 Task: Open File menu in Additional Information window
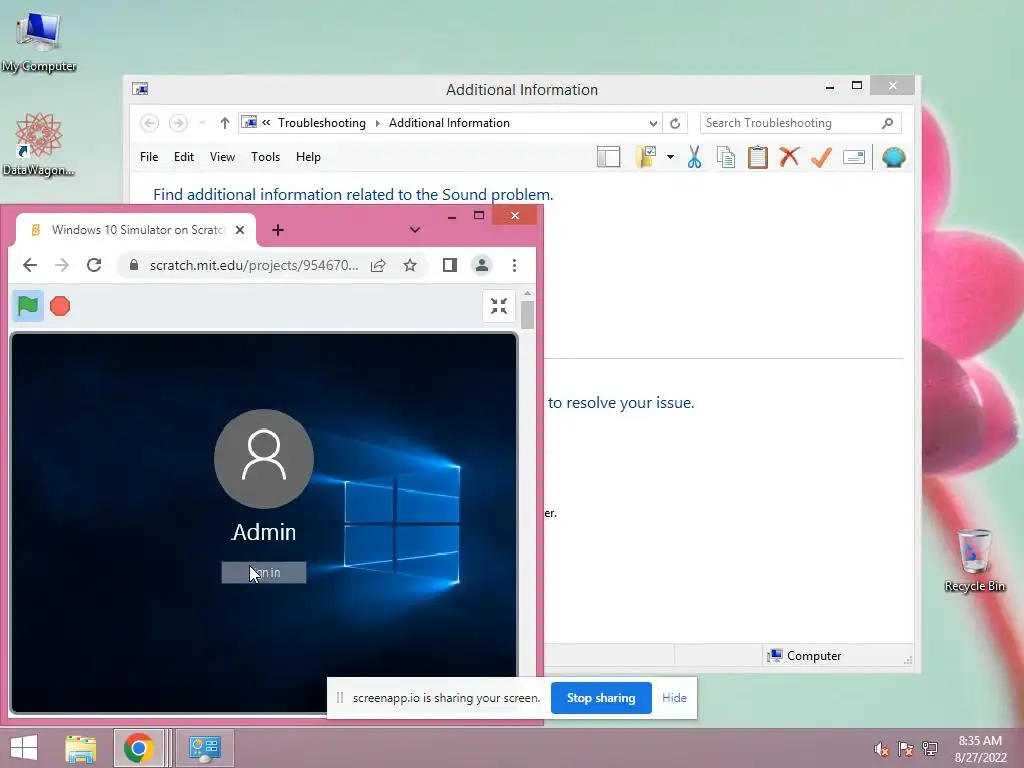(149, 157)
